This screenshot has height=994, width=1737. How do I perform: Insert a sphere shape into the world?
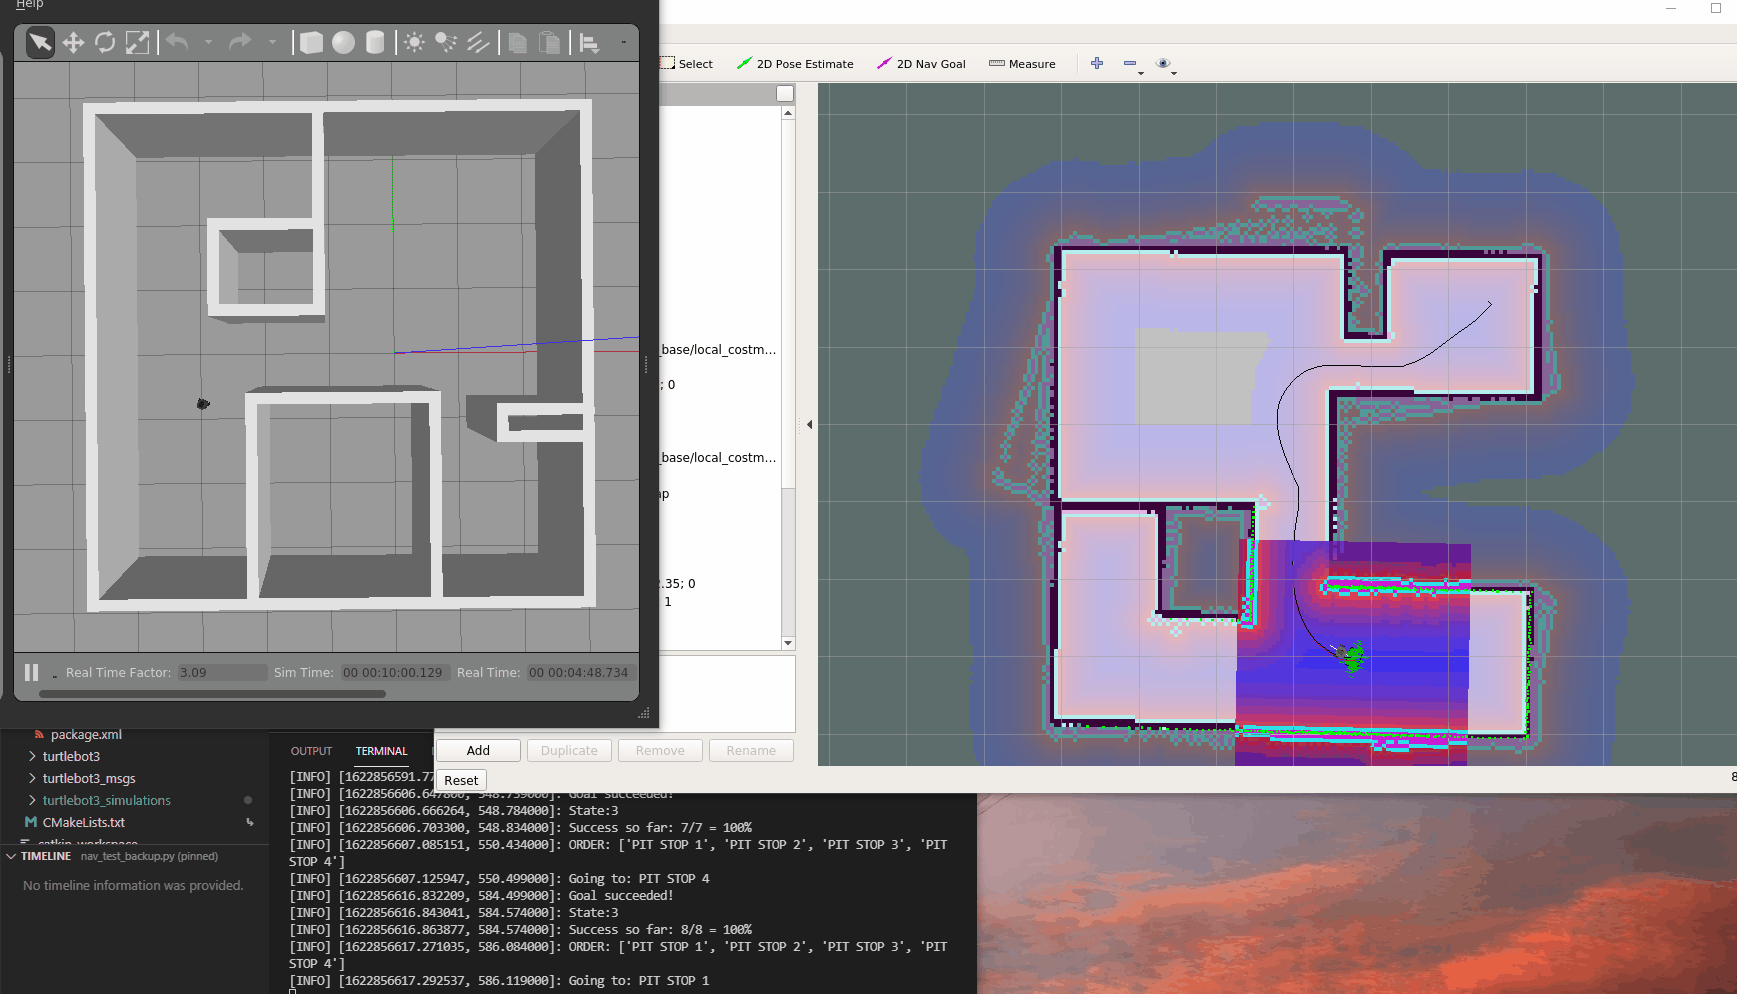343,42
